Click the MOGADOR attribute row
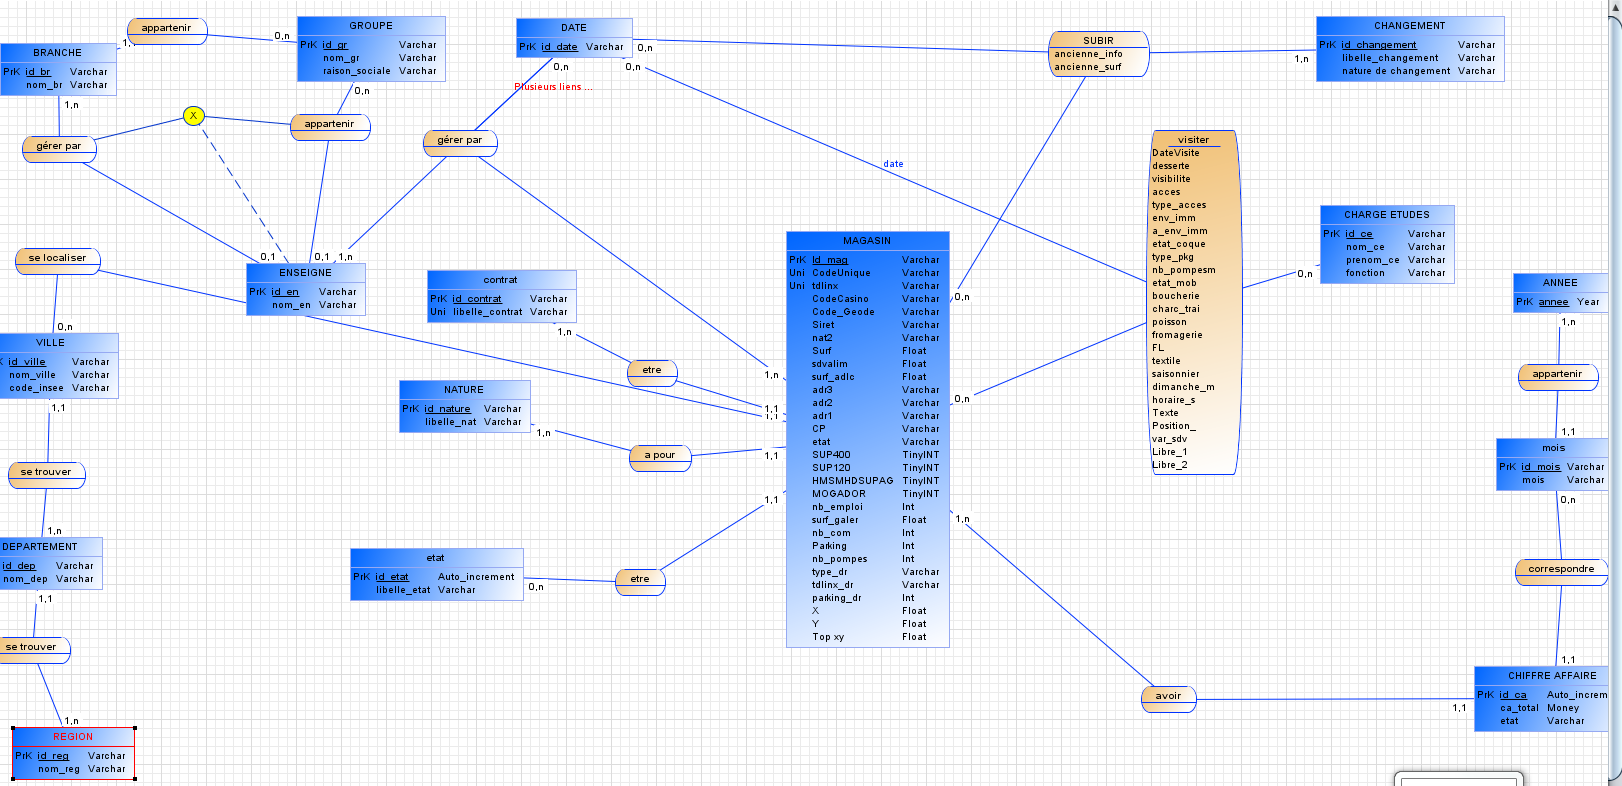 pyautogui.click(x=867, y=494)
